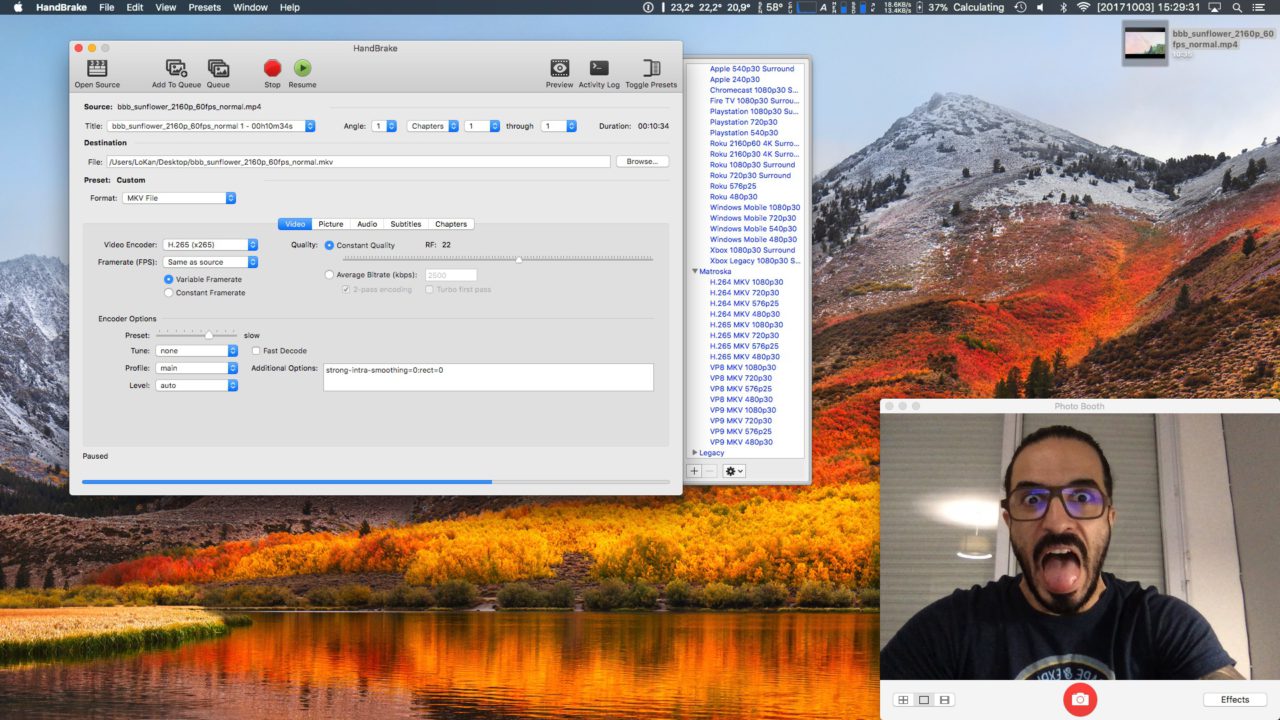Add a preset with the plus button

click(x=695, y=471)
